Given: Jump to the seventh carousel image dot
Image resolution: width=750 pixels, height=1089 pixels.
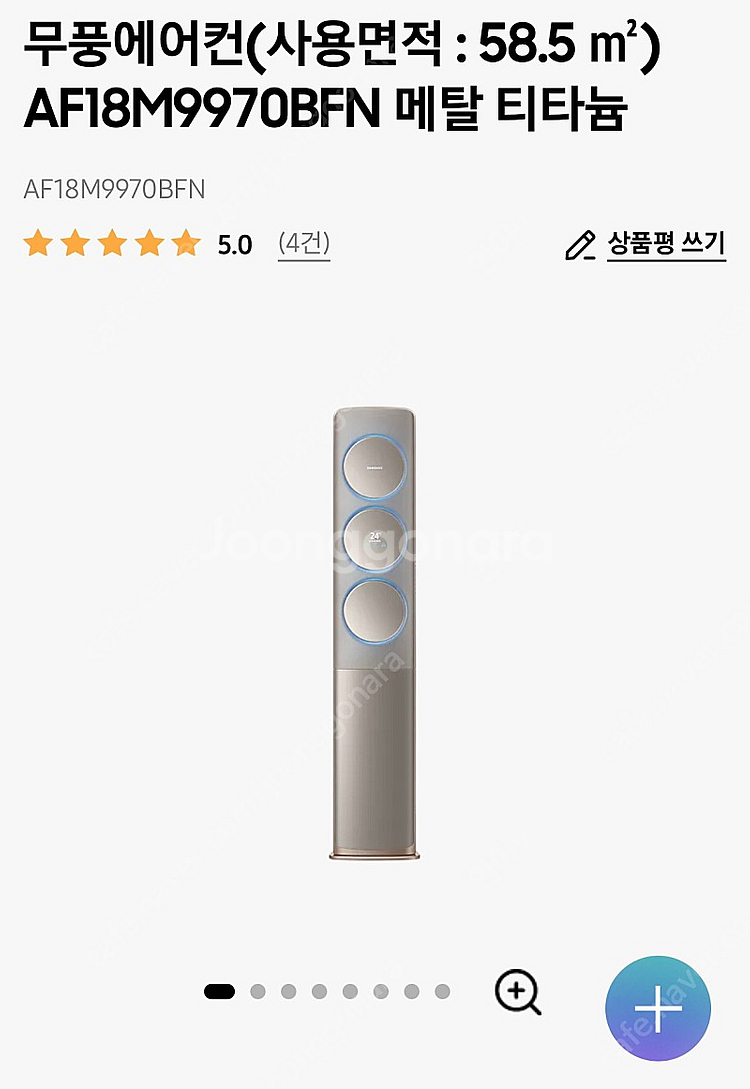Looking at the screenshot, I should (412, 992).
